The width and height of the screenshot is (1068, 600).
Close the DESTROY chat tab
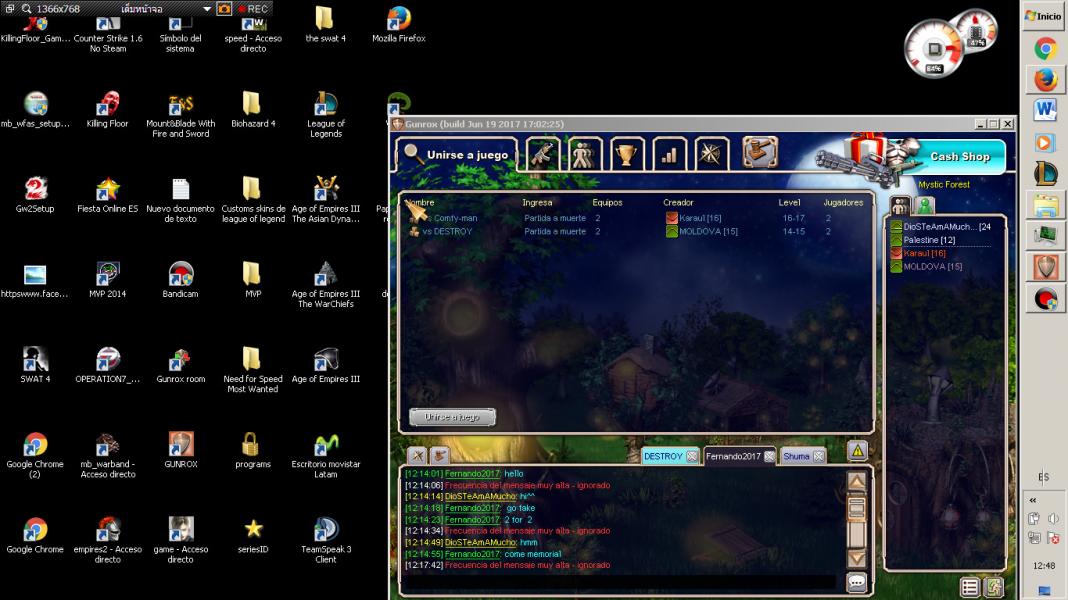tap(692, 456)
